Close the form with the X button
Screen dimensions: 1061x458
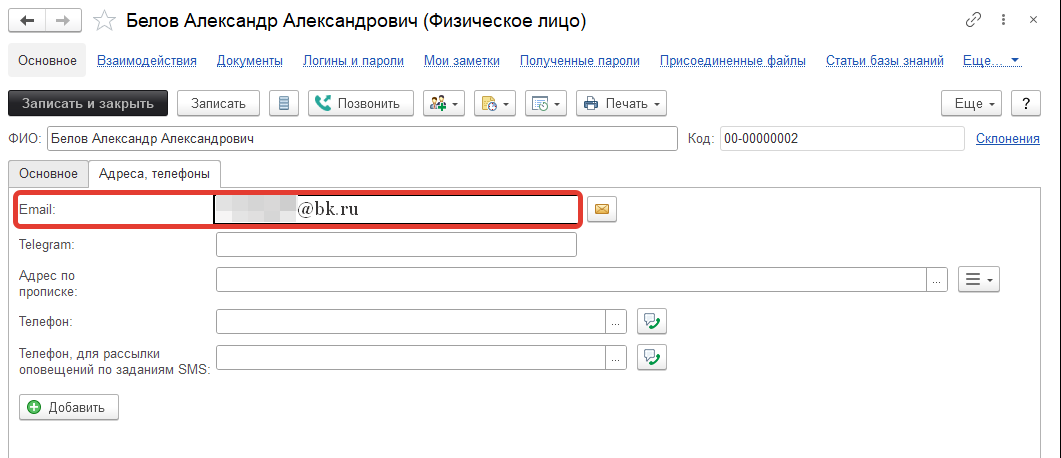point(1033,20)
